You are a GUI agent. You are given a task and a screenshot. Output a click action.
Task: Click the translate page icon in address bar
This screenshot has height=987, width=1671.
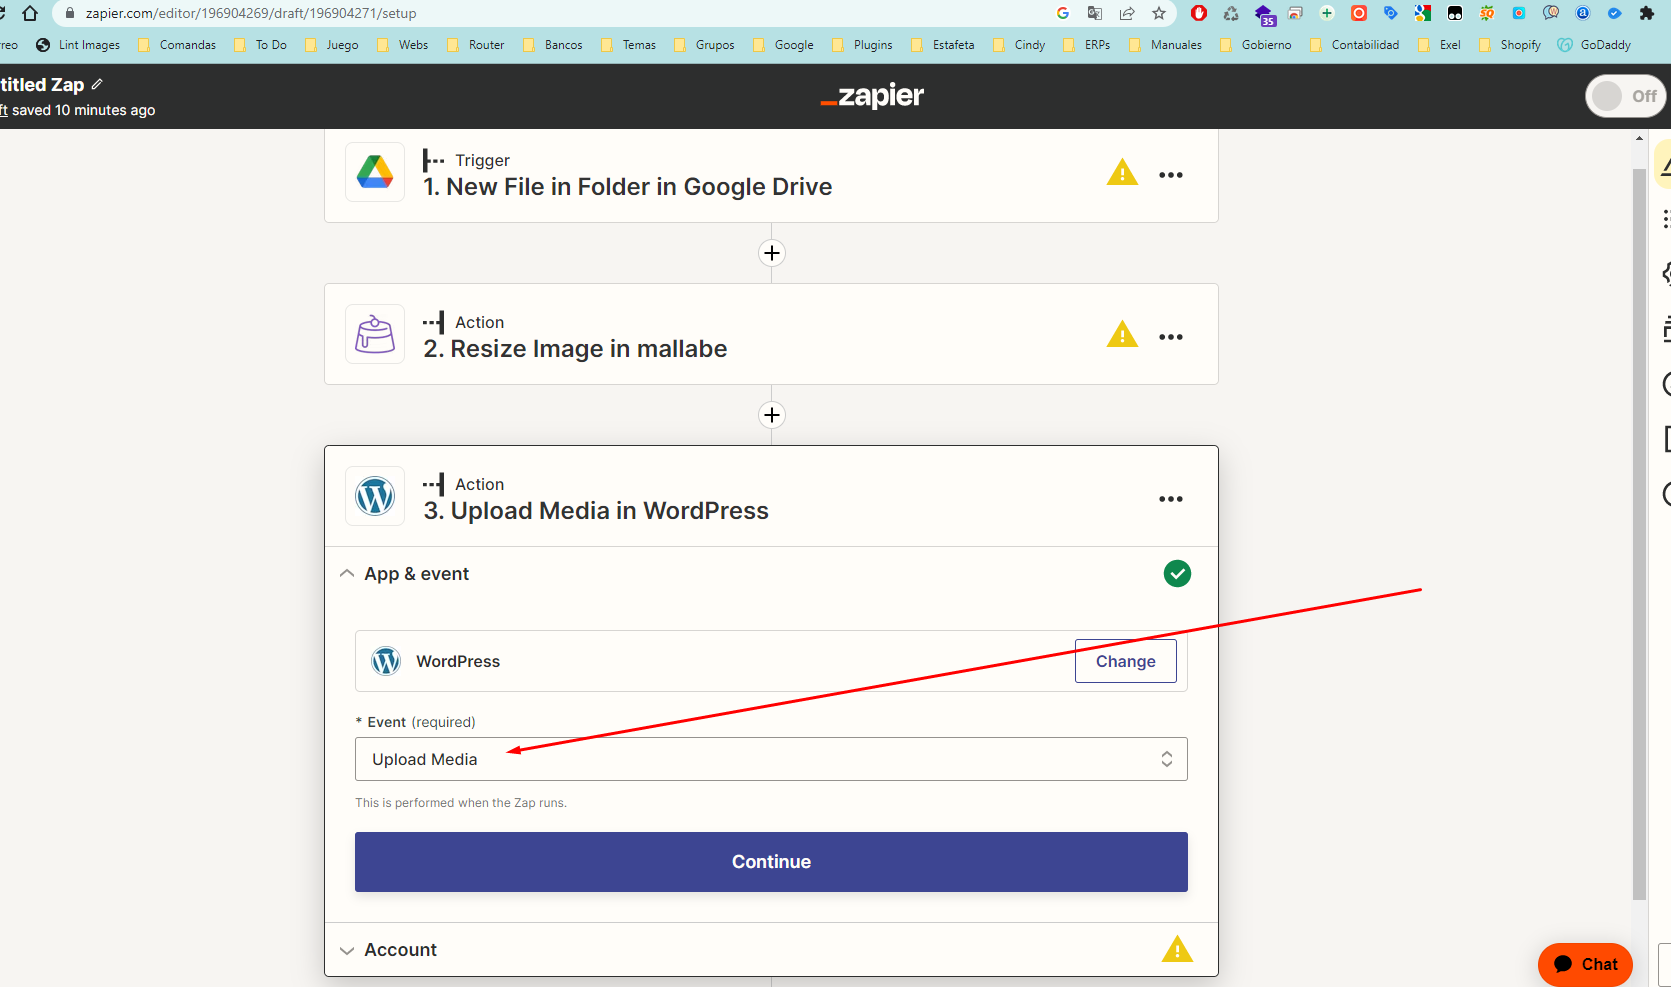click(x=1095, y=13)
